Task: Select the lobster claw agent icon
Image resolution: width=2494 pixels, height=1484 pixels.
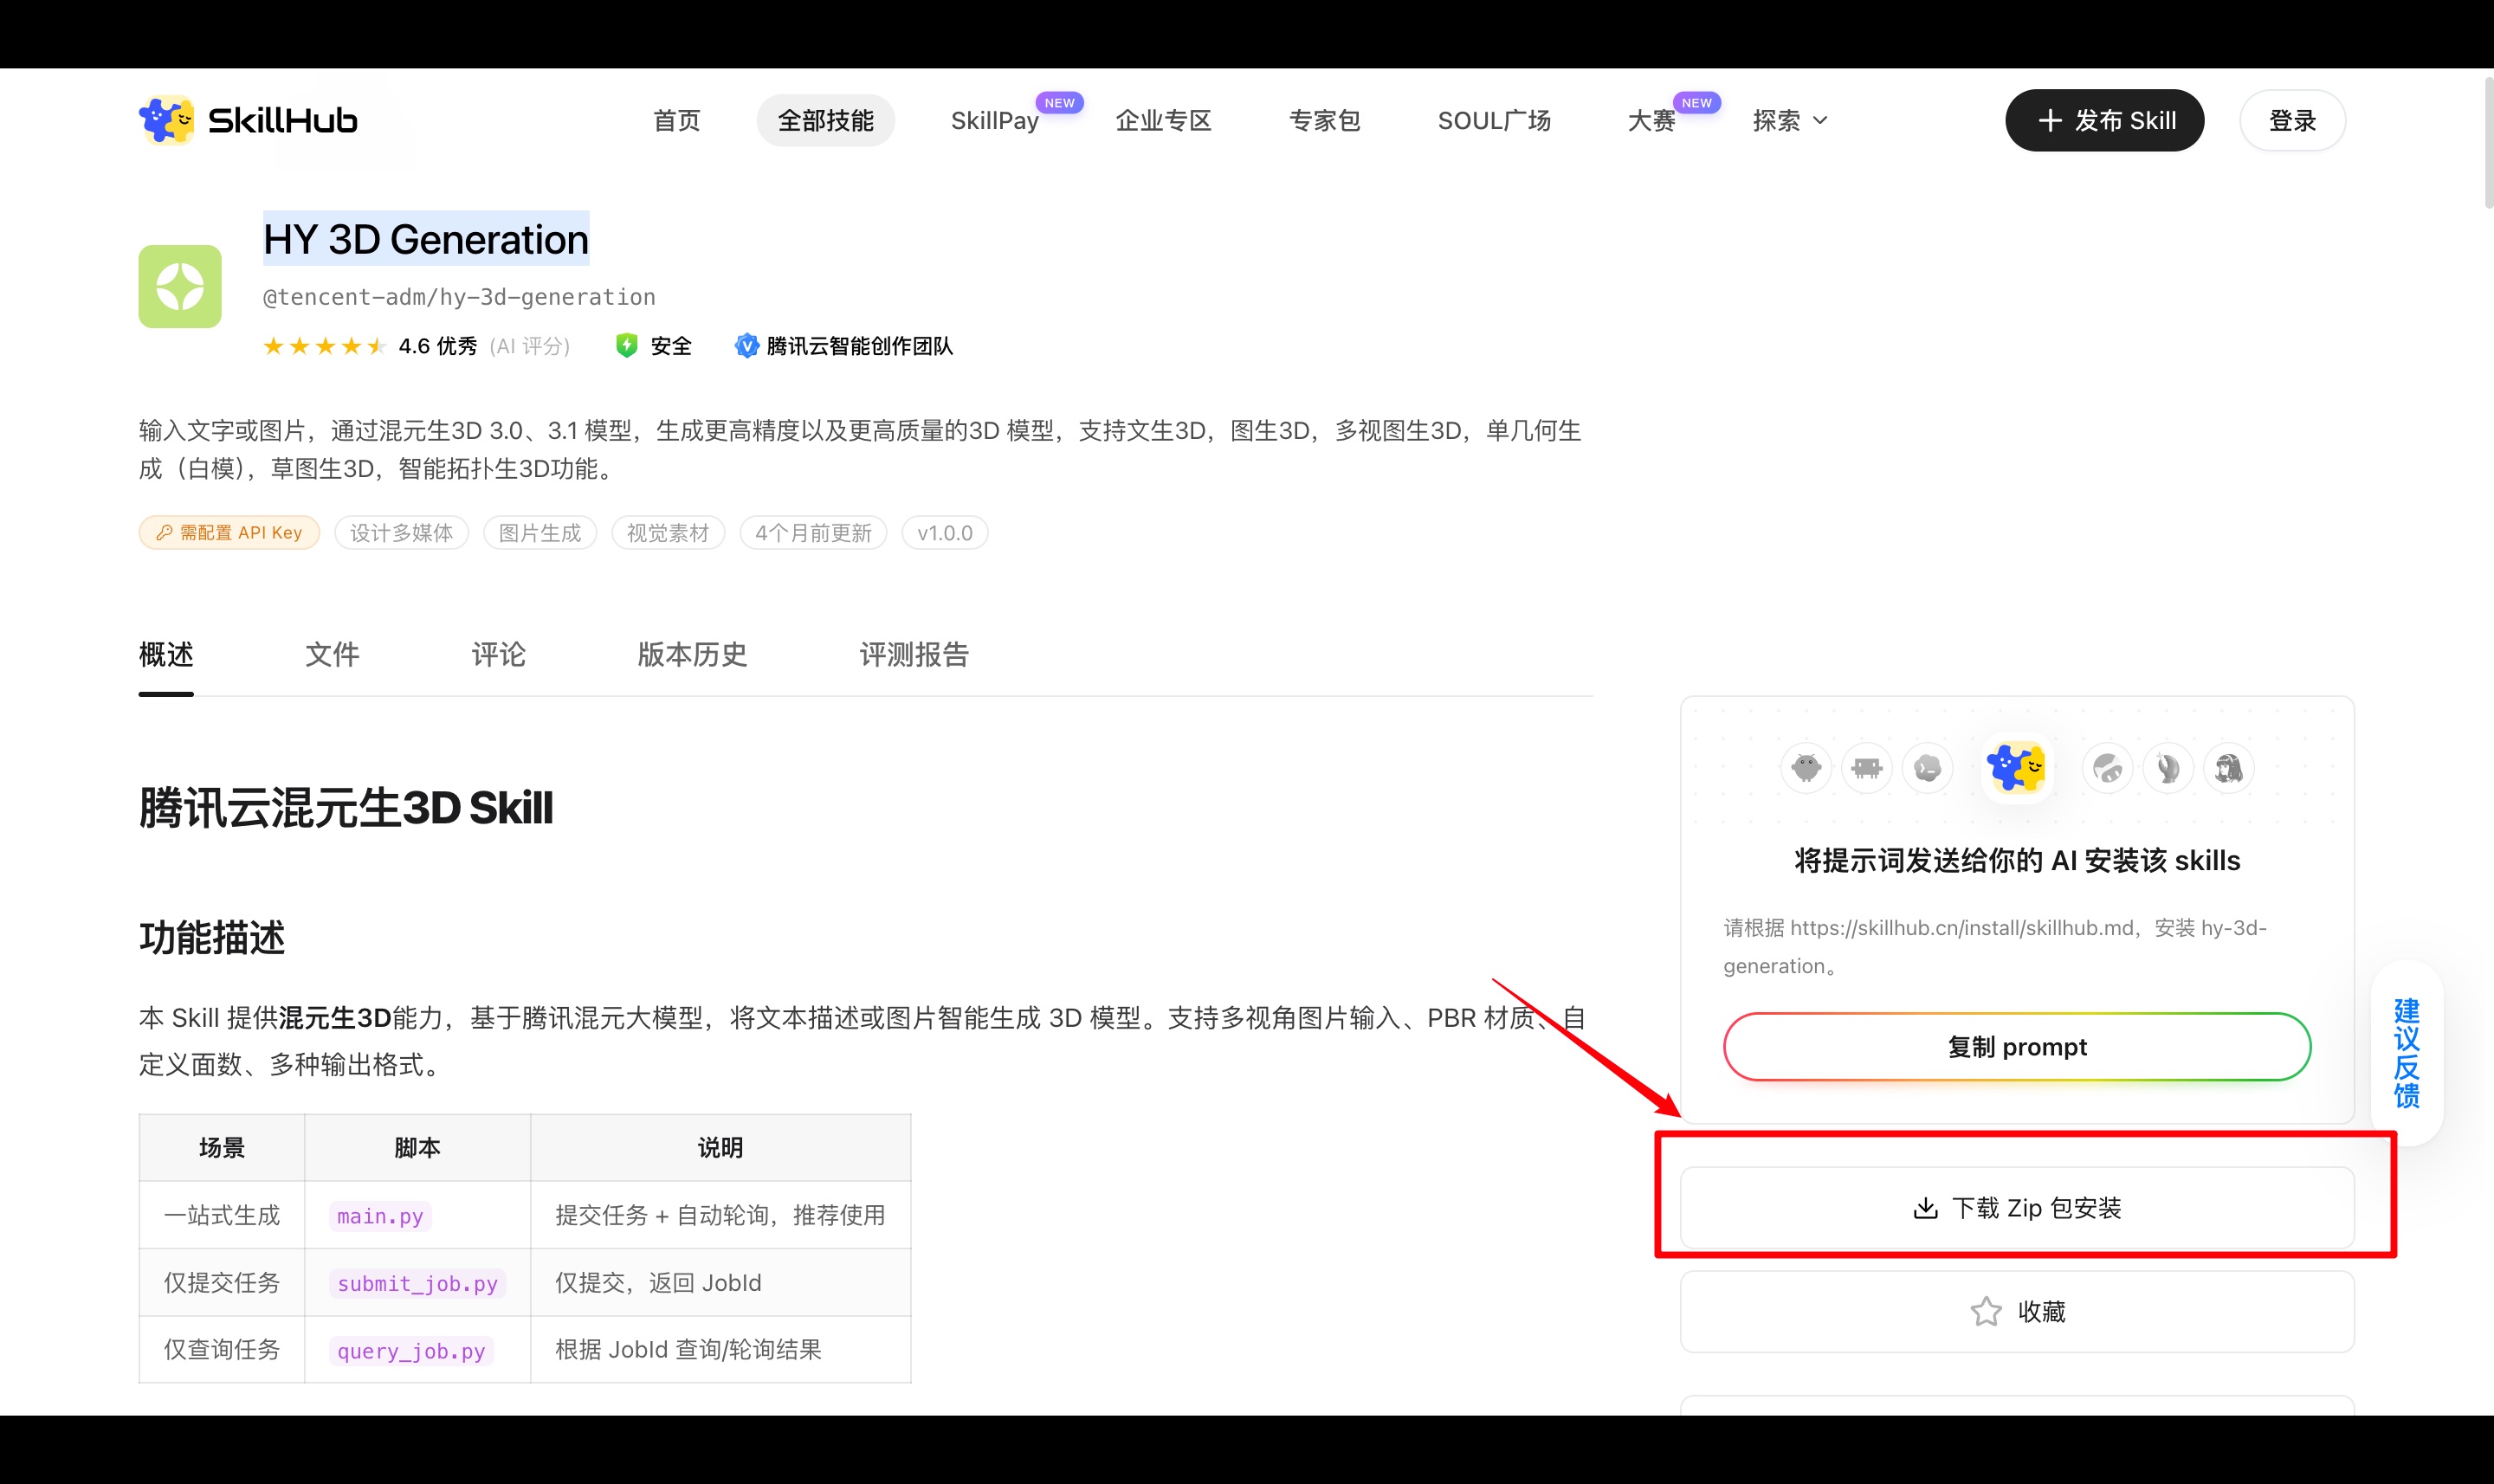Action: tap(2168, 768)
